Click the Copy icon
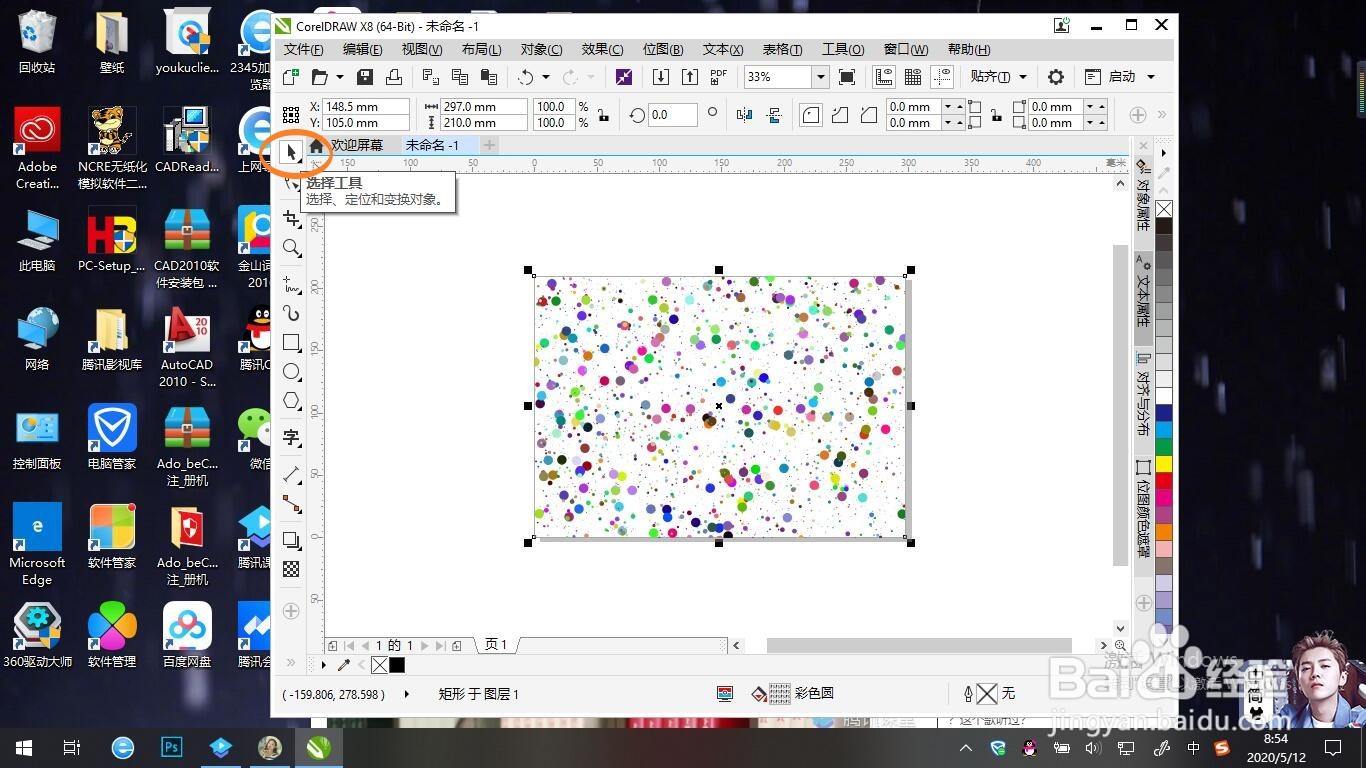1366x768 pixels. (460, 77)
